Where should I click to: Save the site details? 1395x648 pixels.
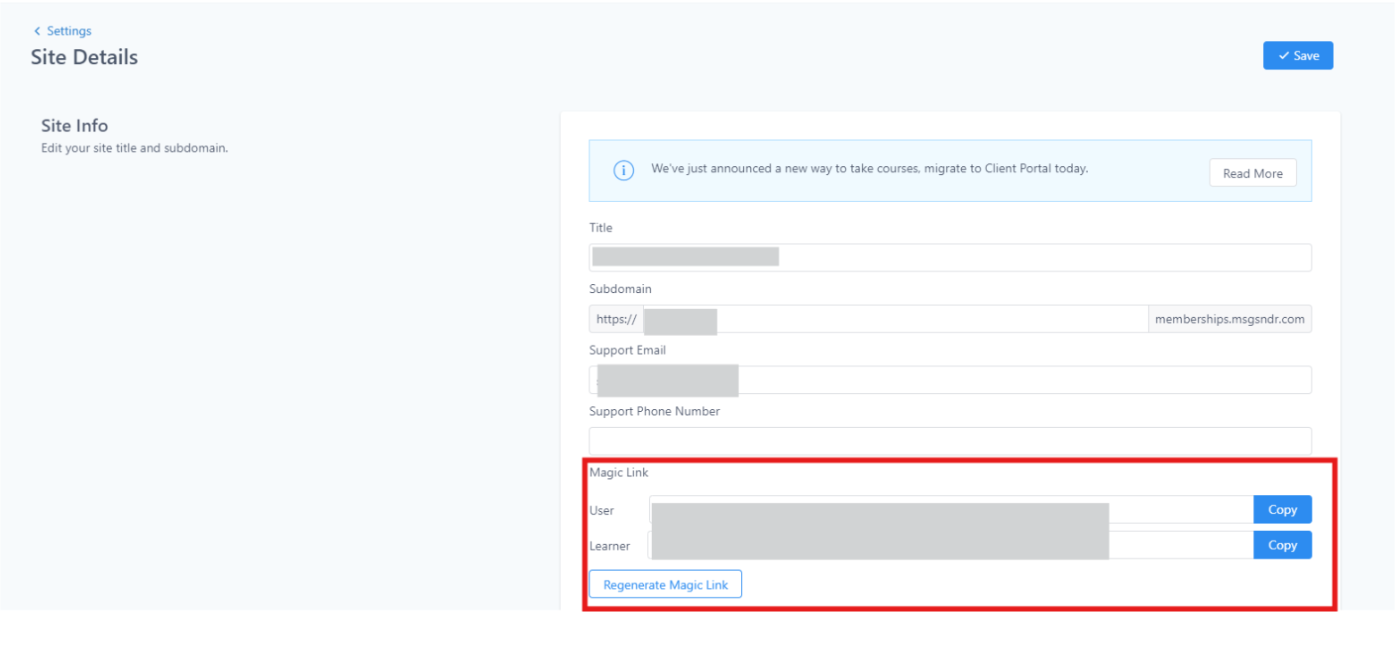[x=1297, y=56]
